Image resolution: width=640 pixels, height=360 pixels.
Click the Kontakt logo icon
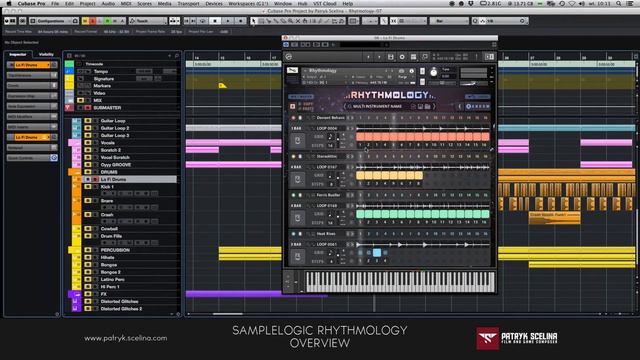point(289,57)
